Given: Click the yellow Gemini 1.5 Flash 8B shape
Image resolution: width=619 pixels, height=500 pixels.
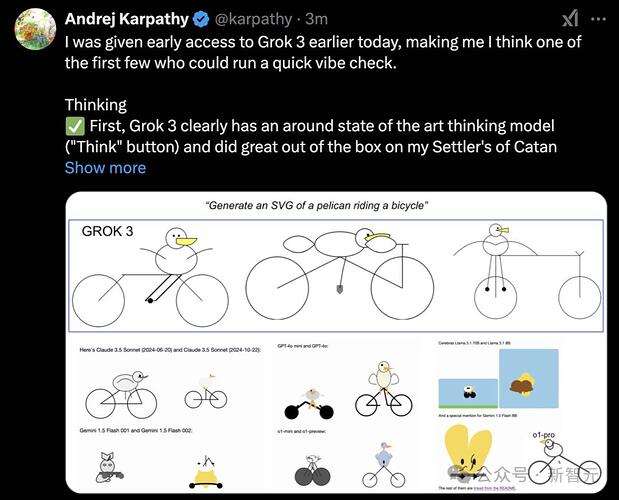Looking at the screenshot, I should [468, 453].
